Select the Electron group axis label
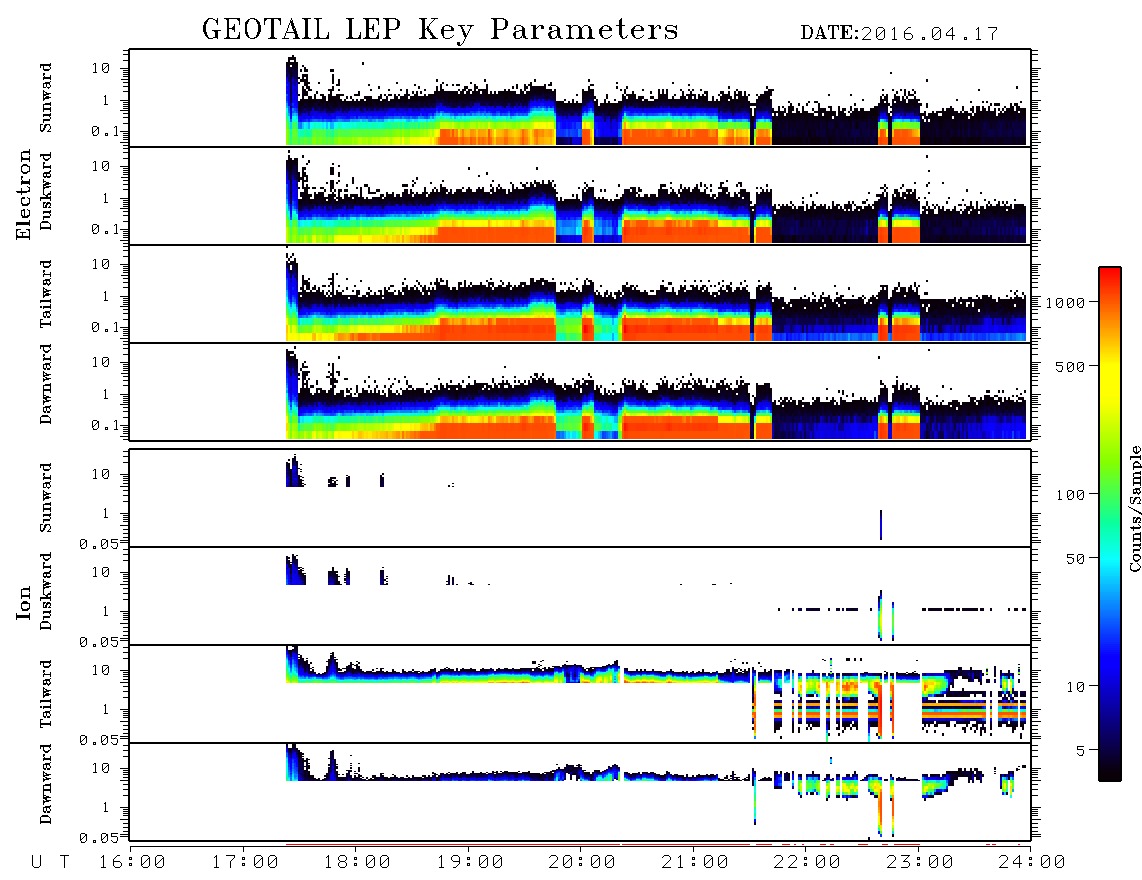The width and height of the screenshot is (1142, 880). [x=23, y=194]
